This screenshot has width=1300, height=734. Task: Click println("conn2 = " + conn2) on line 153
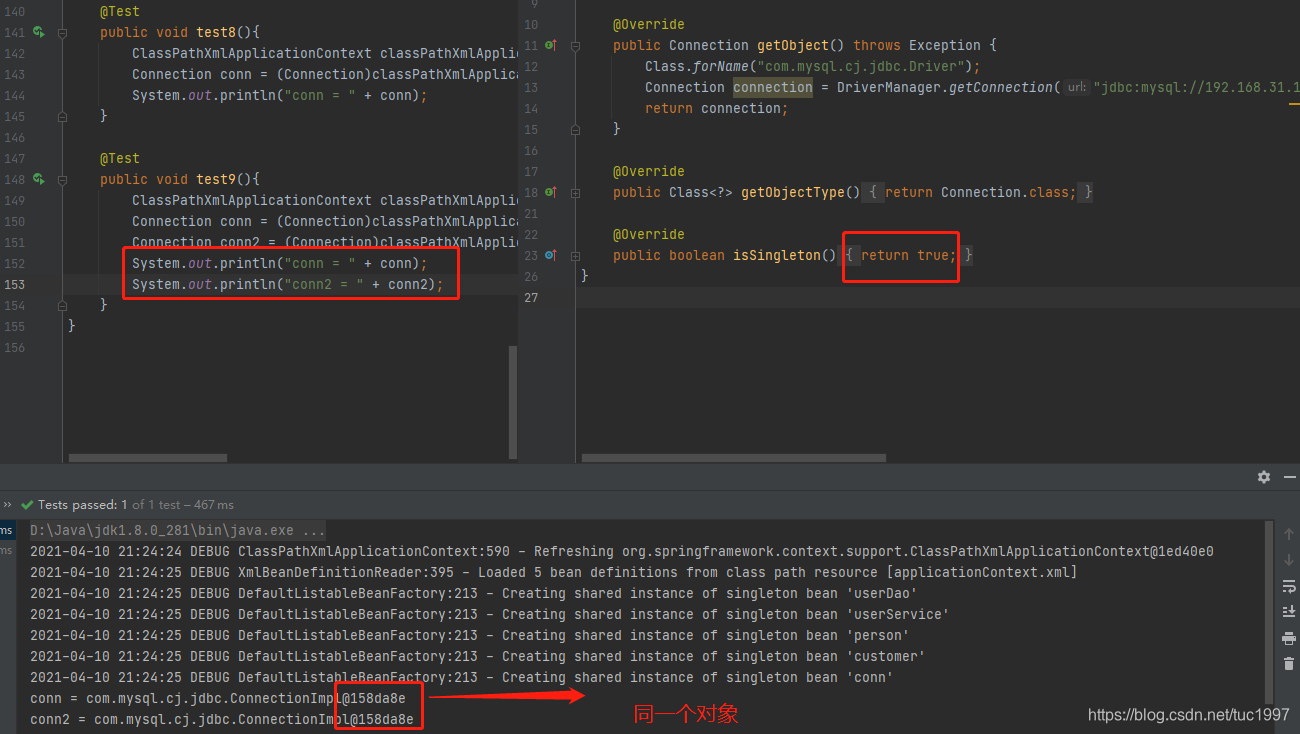[x=287, y=284]
